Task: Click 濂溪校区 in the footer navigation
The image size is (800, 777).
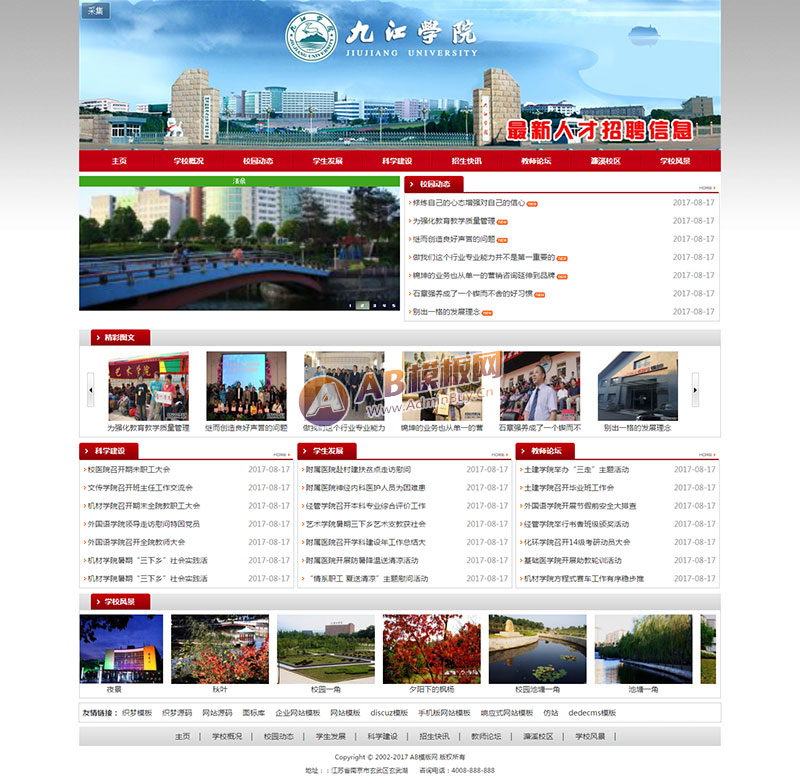Action: [538, 736]
